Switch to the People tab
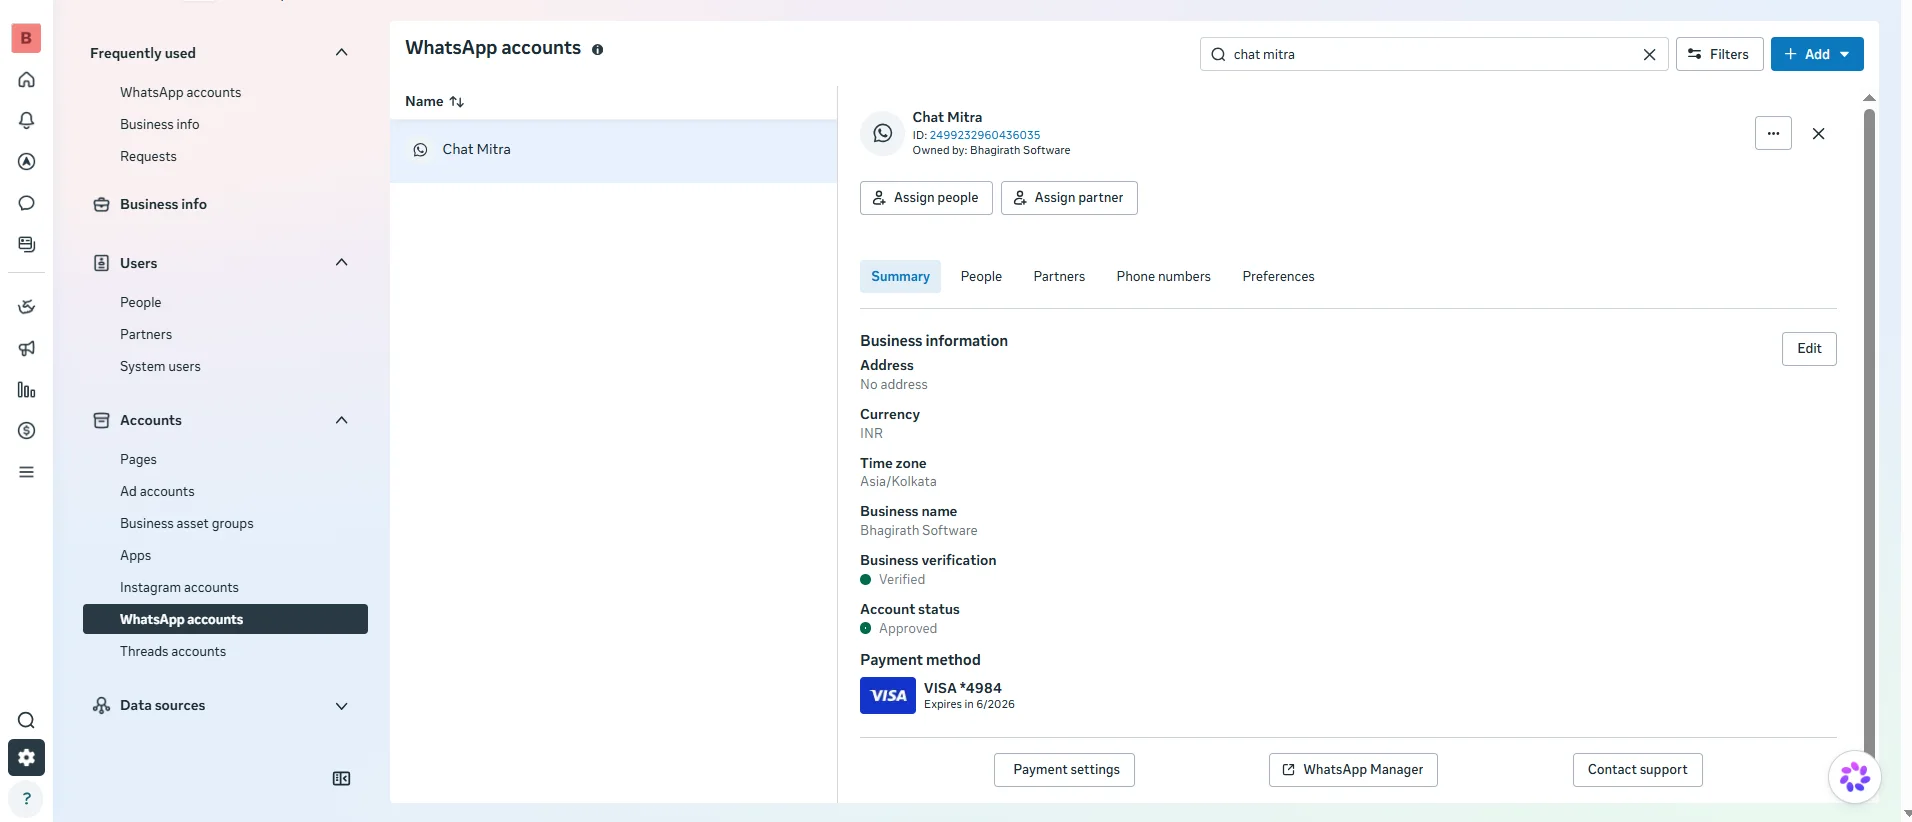Screen dimensions: 1912x822 [x=980, y=277]
